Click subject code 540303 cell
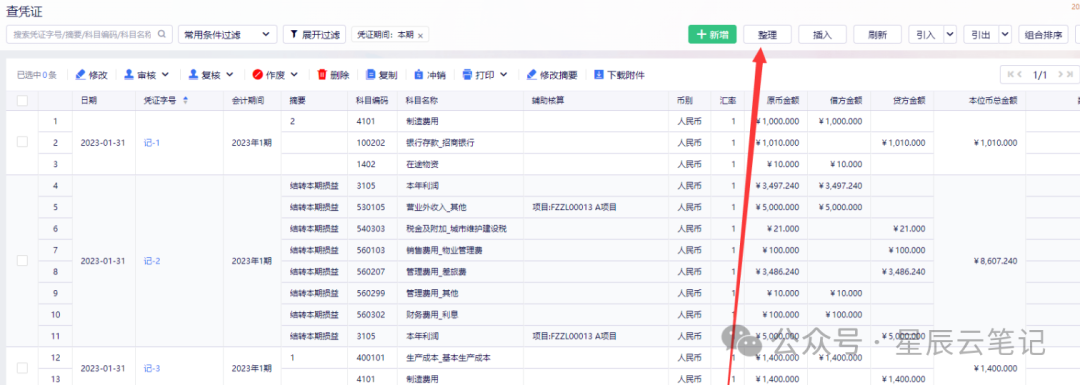Screen dimensions: 1080x385 [371, 229]
